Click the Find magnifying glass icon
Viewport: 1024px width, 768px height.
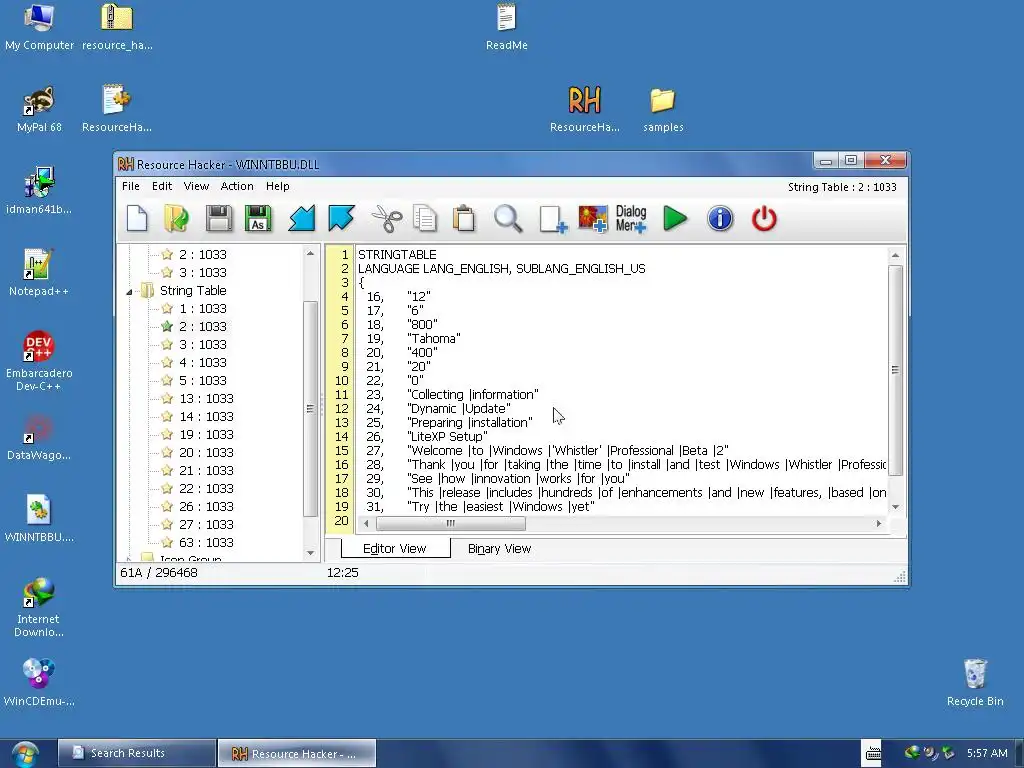[x=508, y=218]
